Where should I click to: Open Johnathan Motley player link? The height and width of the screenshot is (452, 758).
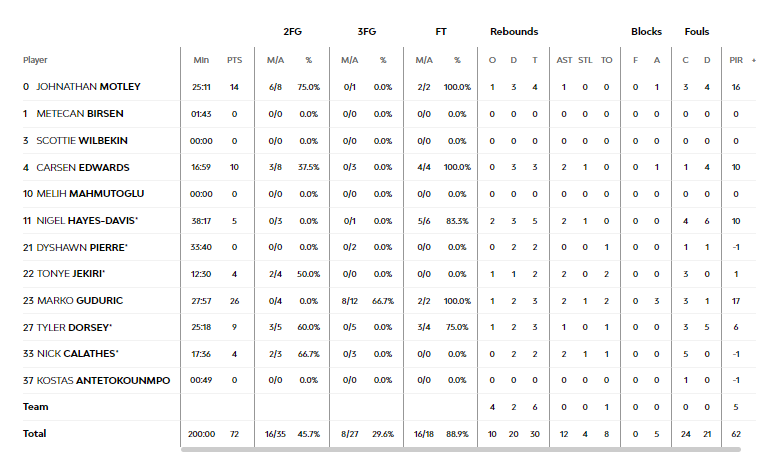88,87
